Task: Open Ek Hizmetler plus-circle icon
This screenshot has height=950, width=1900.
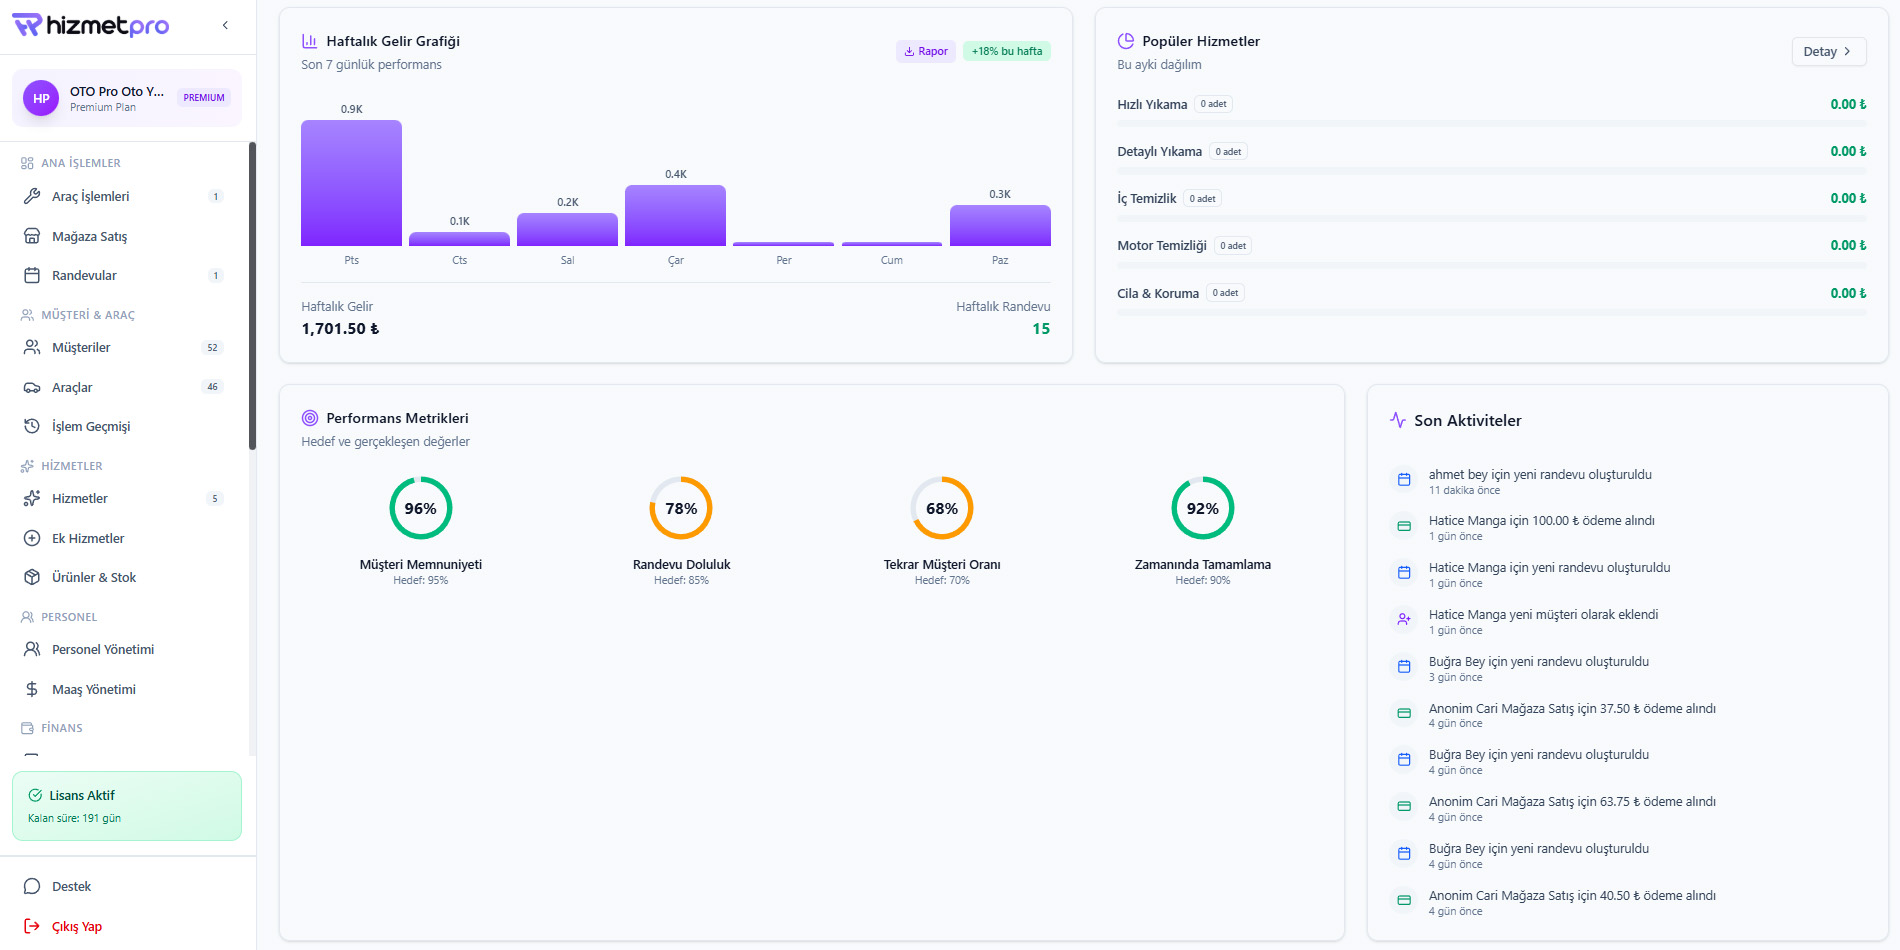Action: point(32,538)
